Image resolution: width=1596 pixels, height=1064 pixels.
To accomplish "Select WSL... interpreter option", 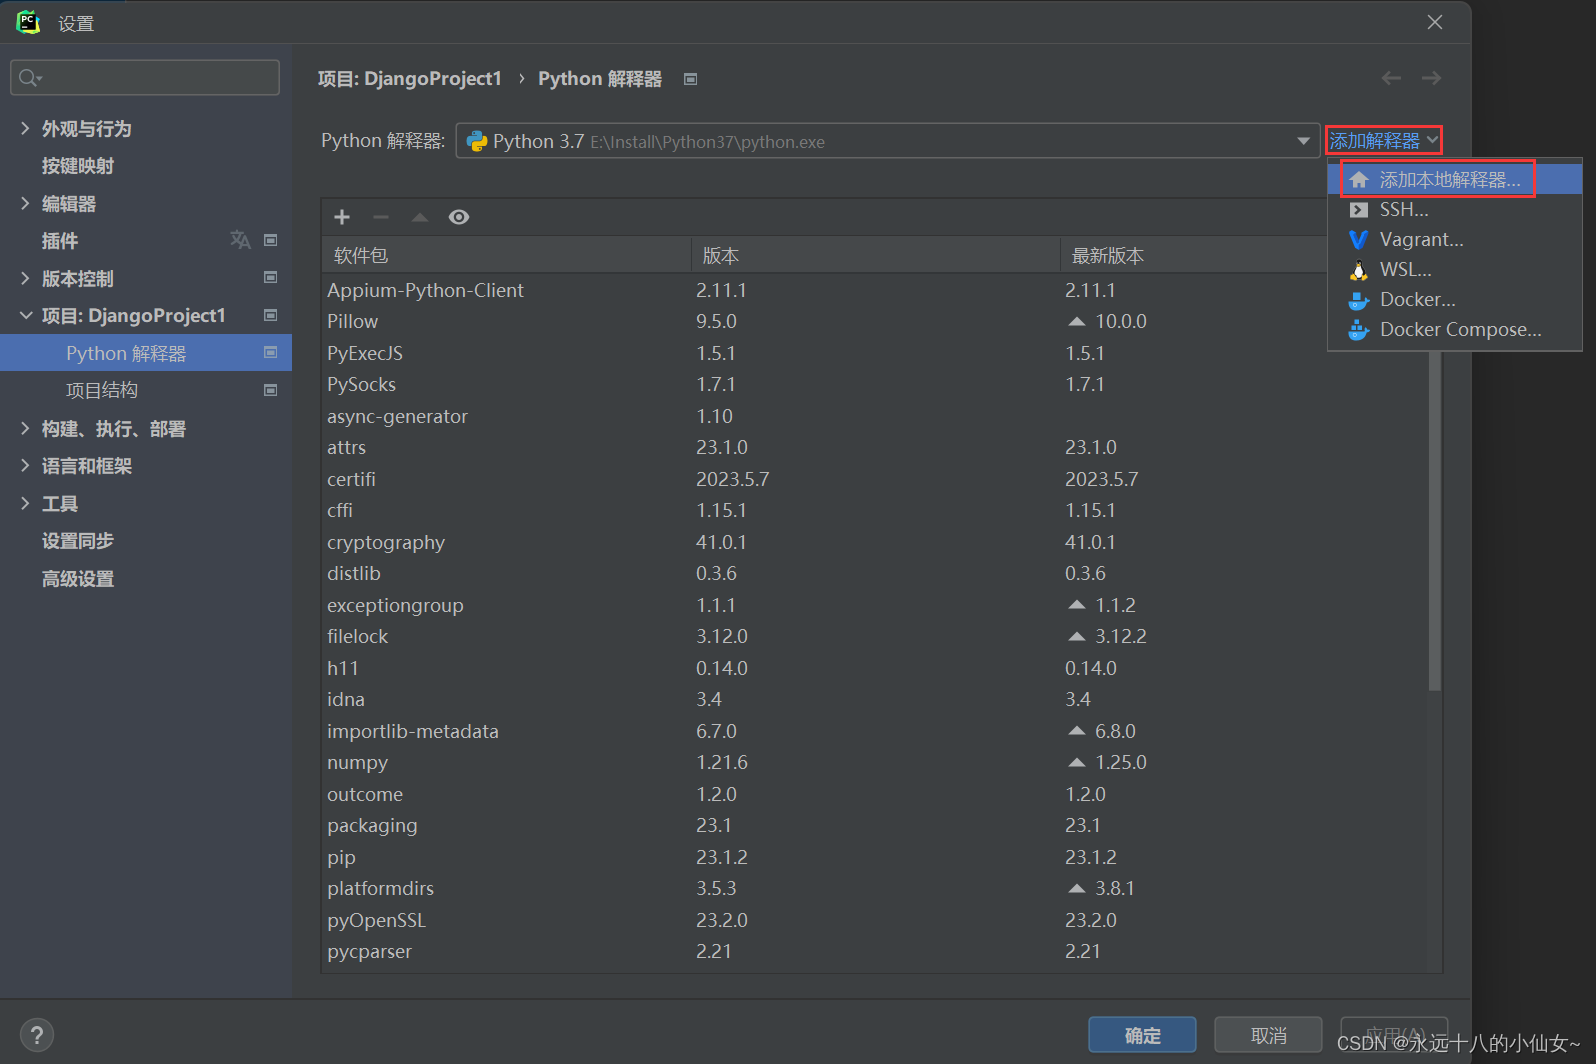I will tap(1455, 270).
